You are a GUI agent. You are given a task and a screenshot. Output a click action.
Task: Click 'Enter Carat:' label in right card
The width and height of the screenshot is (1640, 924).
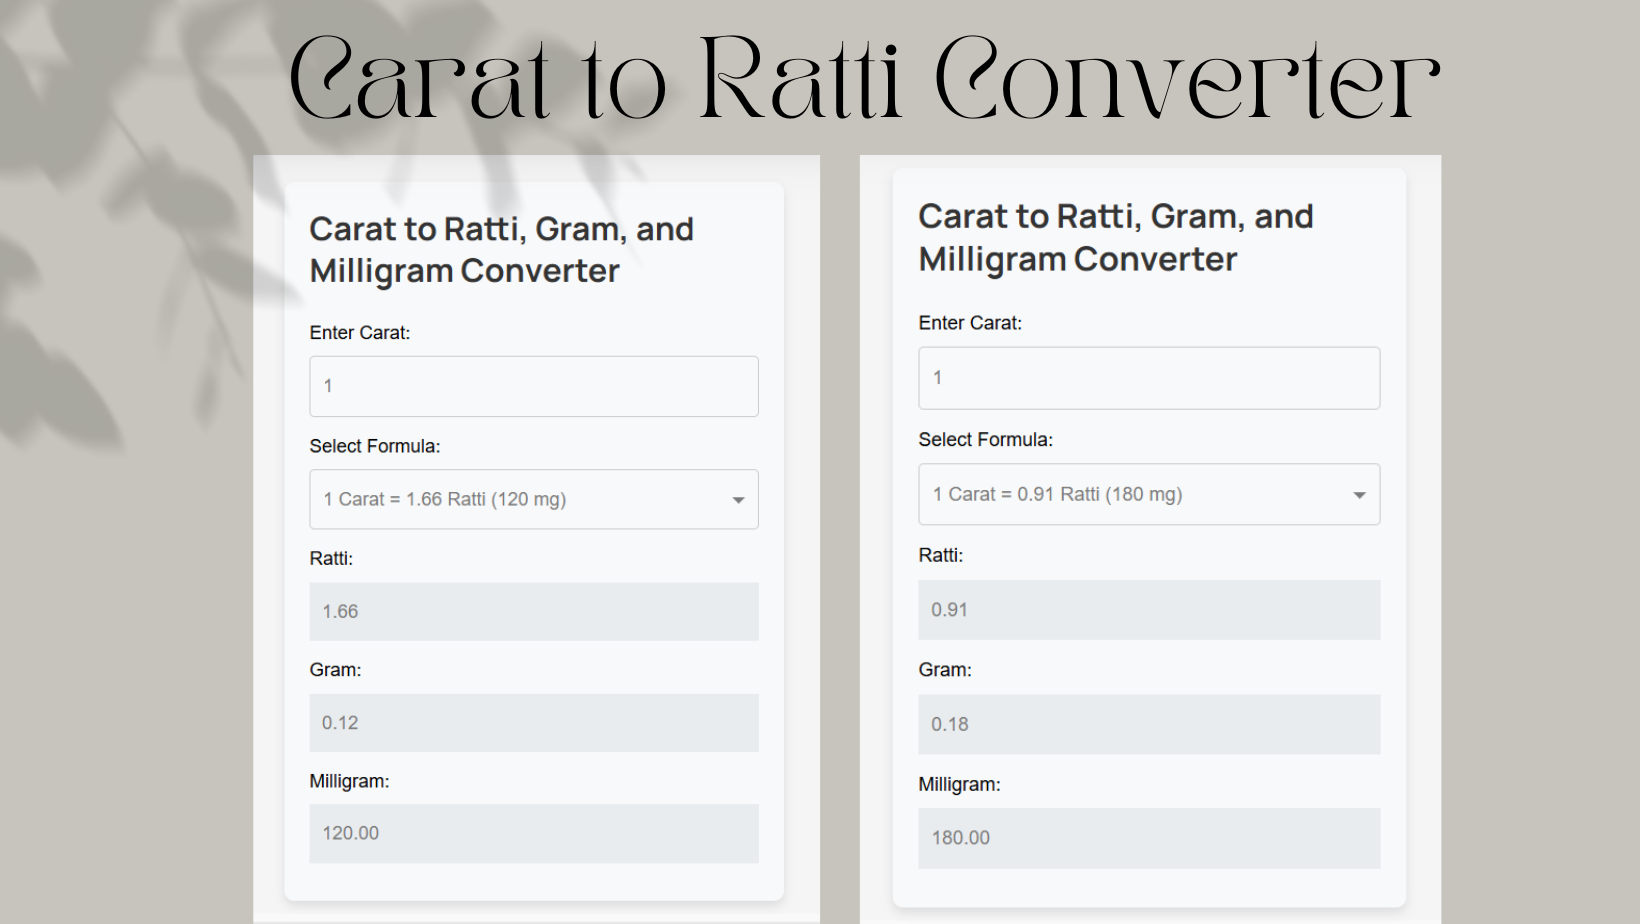(x=970, y=323)
